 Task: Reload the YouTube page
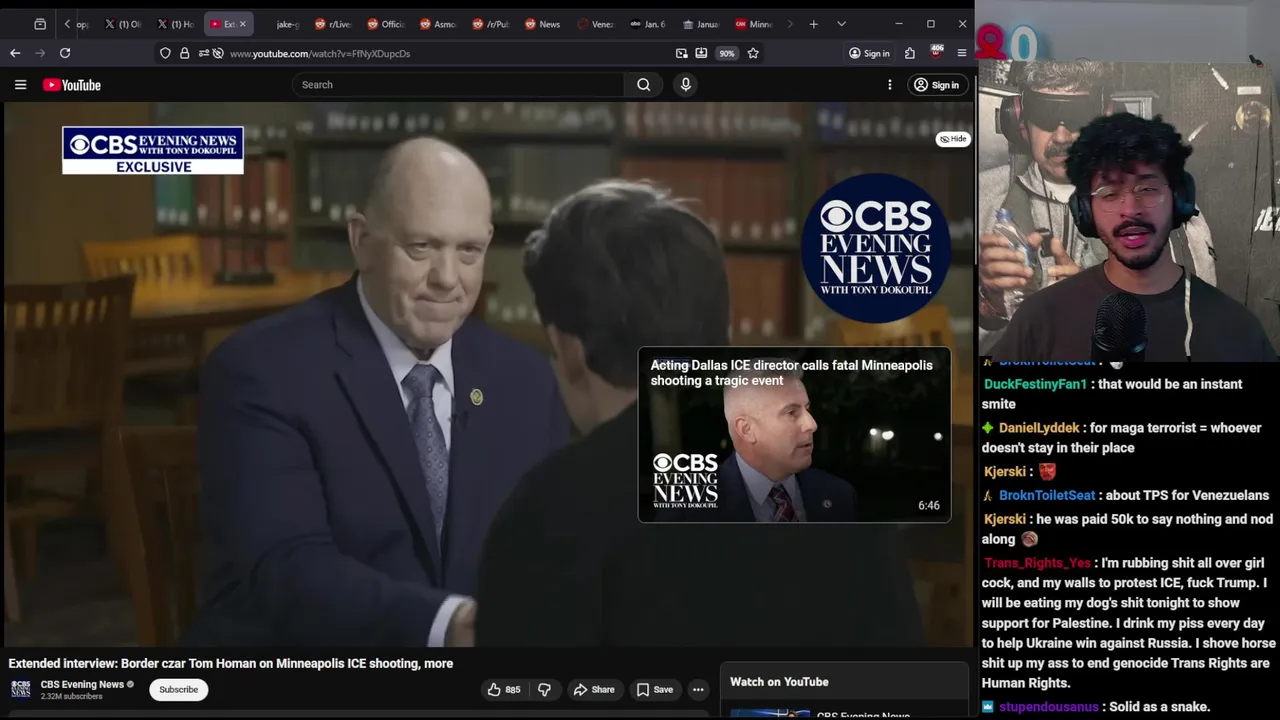click(65, 53)
